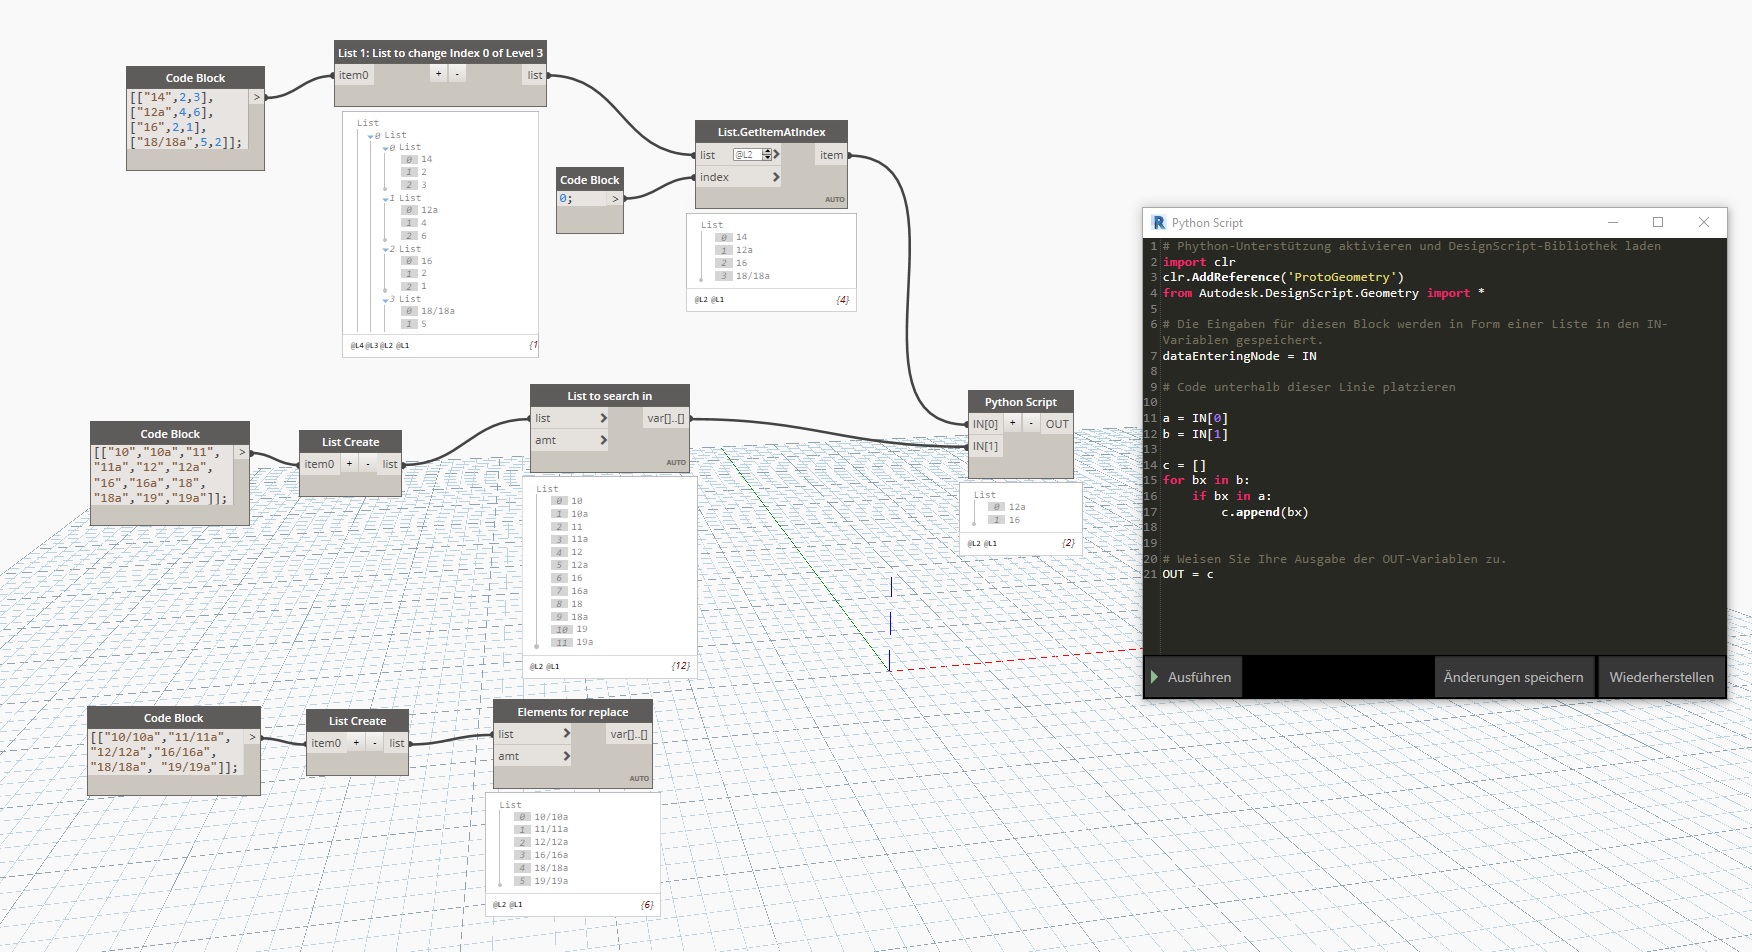Collapse the outermost 0 List in List 1 preview
Viewport: 1752px width, 952px height.
point(371,136)
